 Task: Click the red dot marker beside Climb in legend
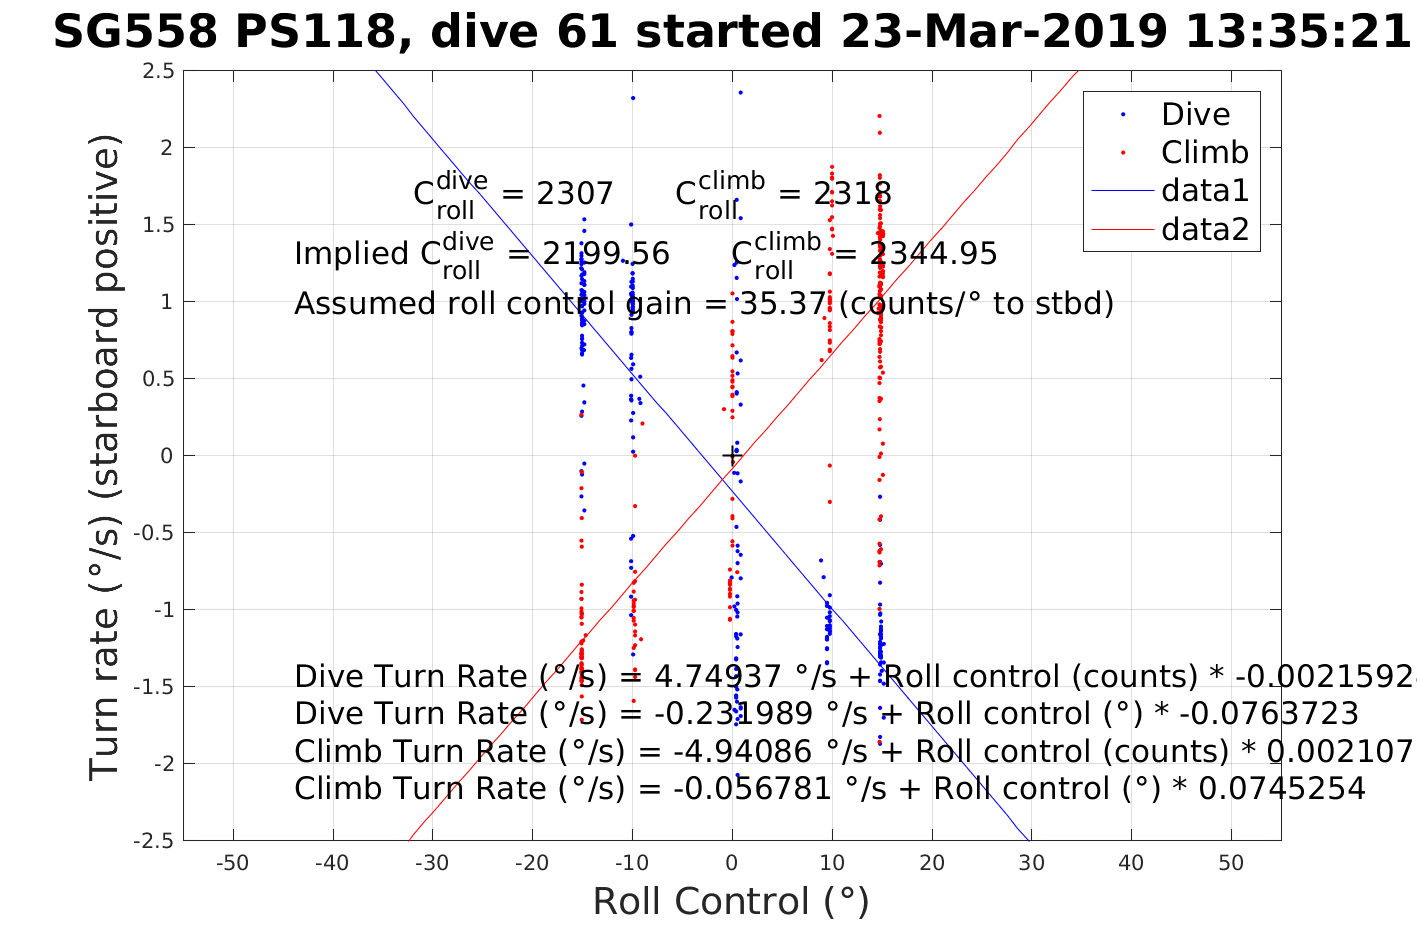tap(1122, 153)
